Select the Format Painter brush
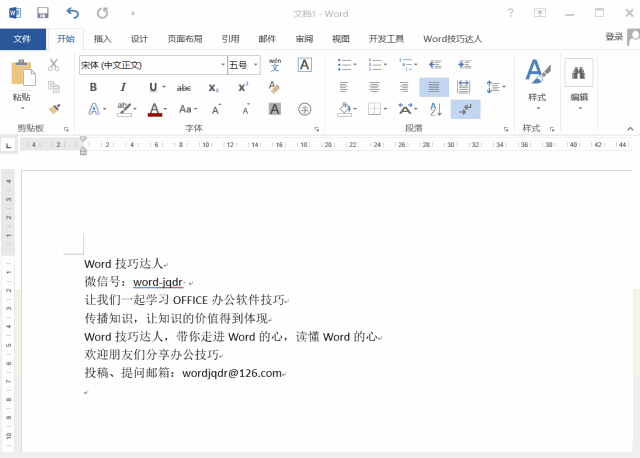 (x=54, y=109)
